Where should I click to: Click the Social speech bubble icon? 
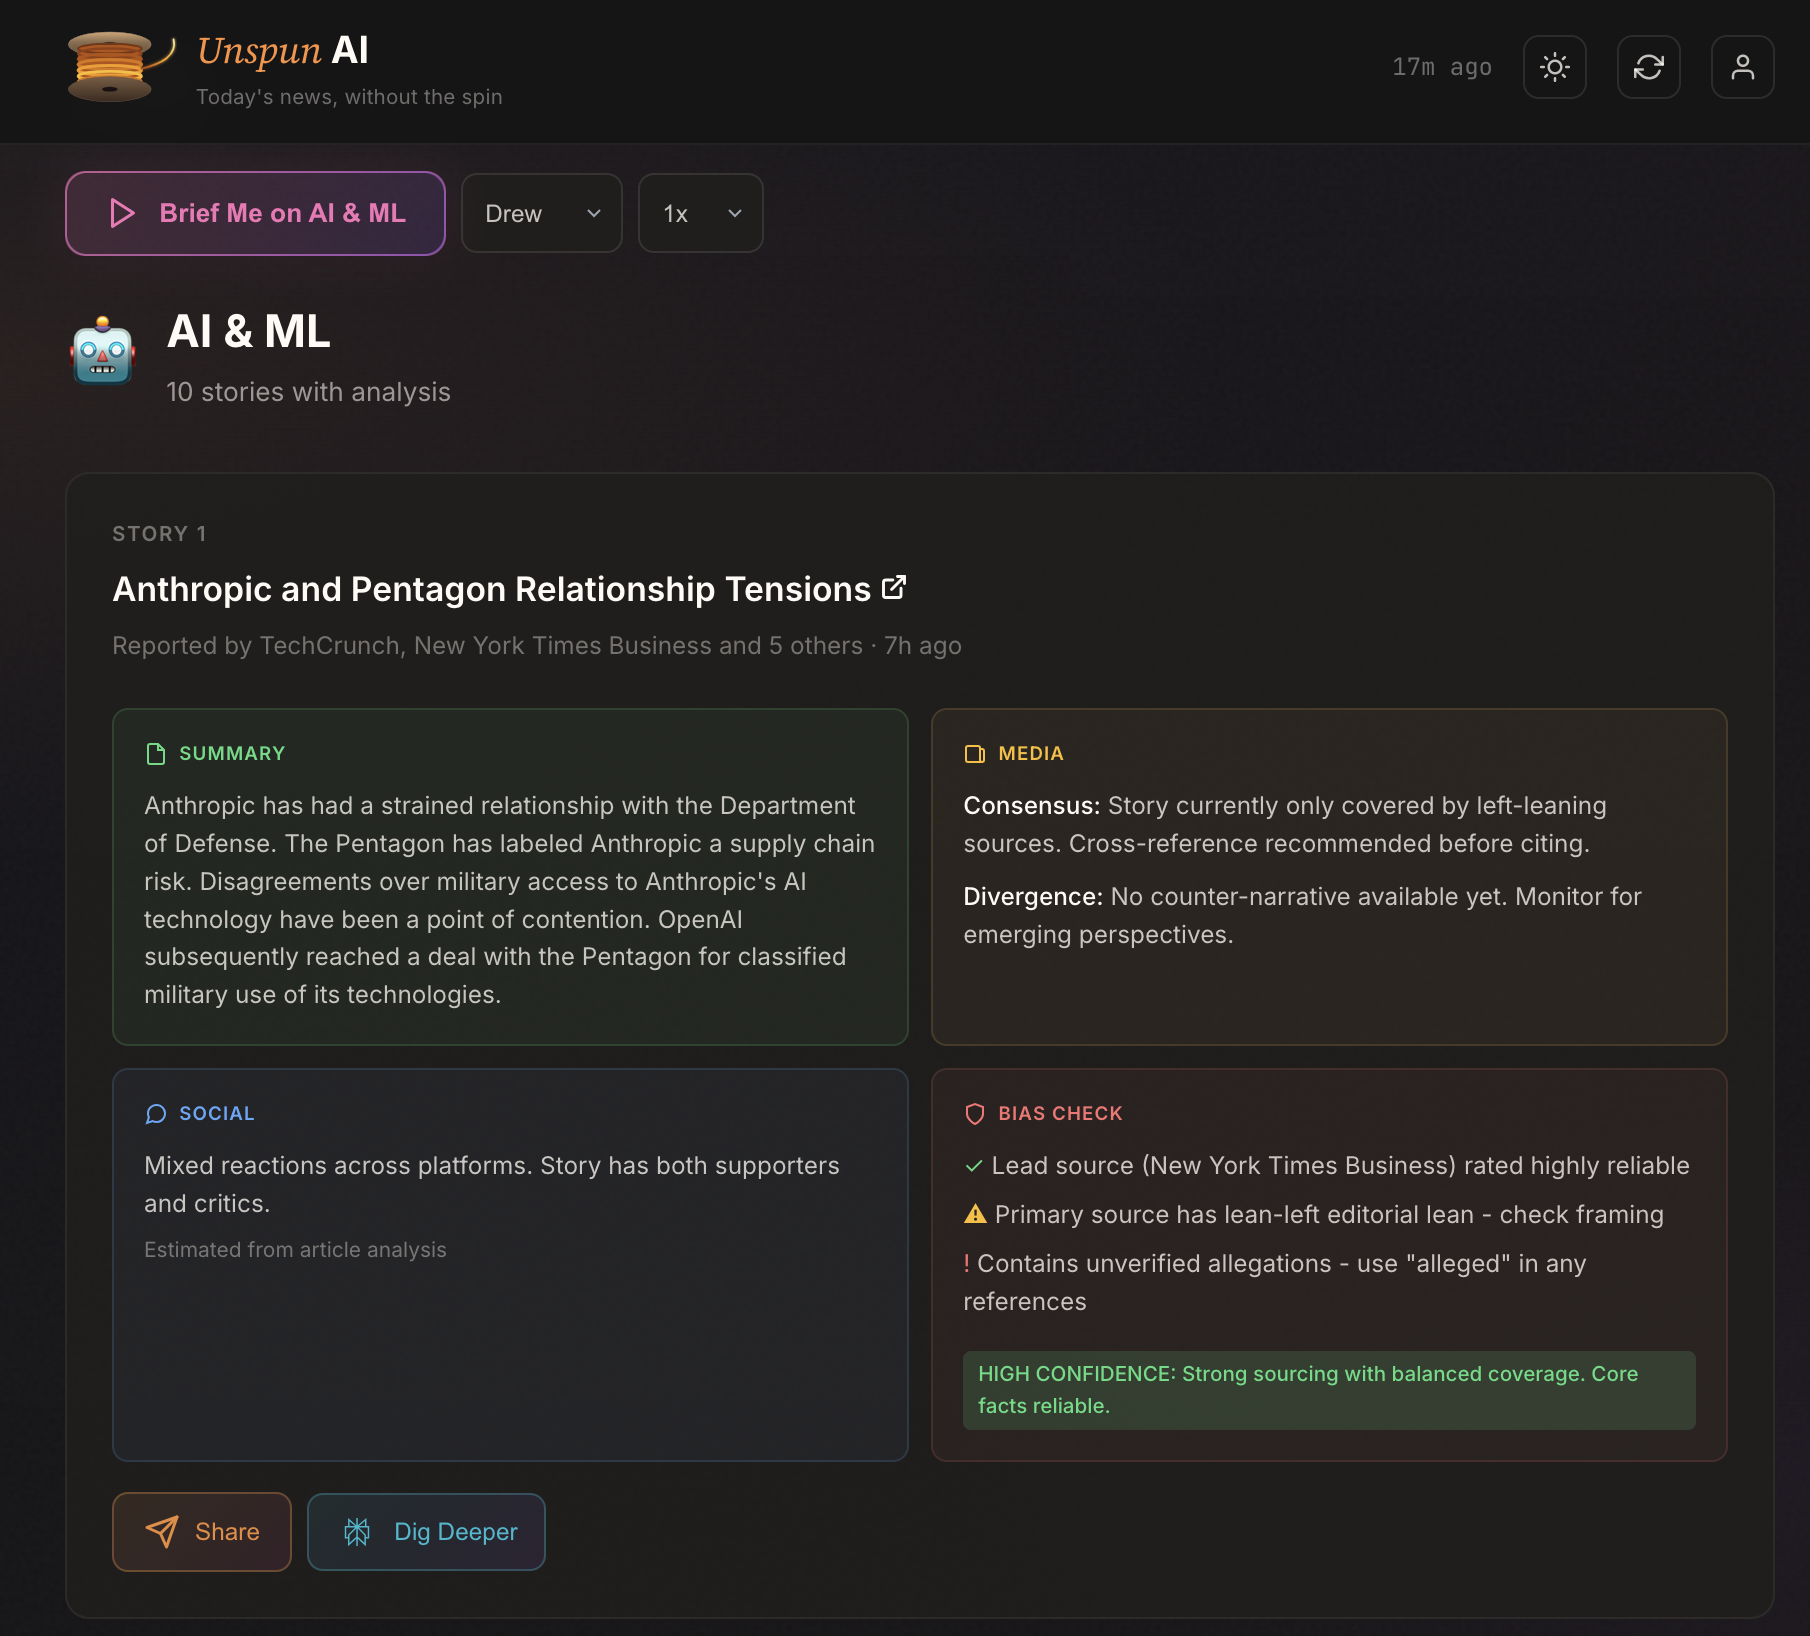click(x=156, y=1114)
